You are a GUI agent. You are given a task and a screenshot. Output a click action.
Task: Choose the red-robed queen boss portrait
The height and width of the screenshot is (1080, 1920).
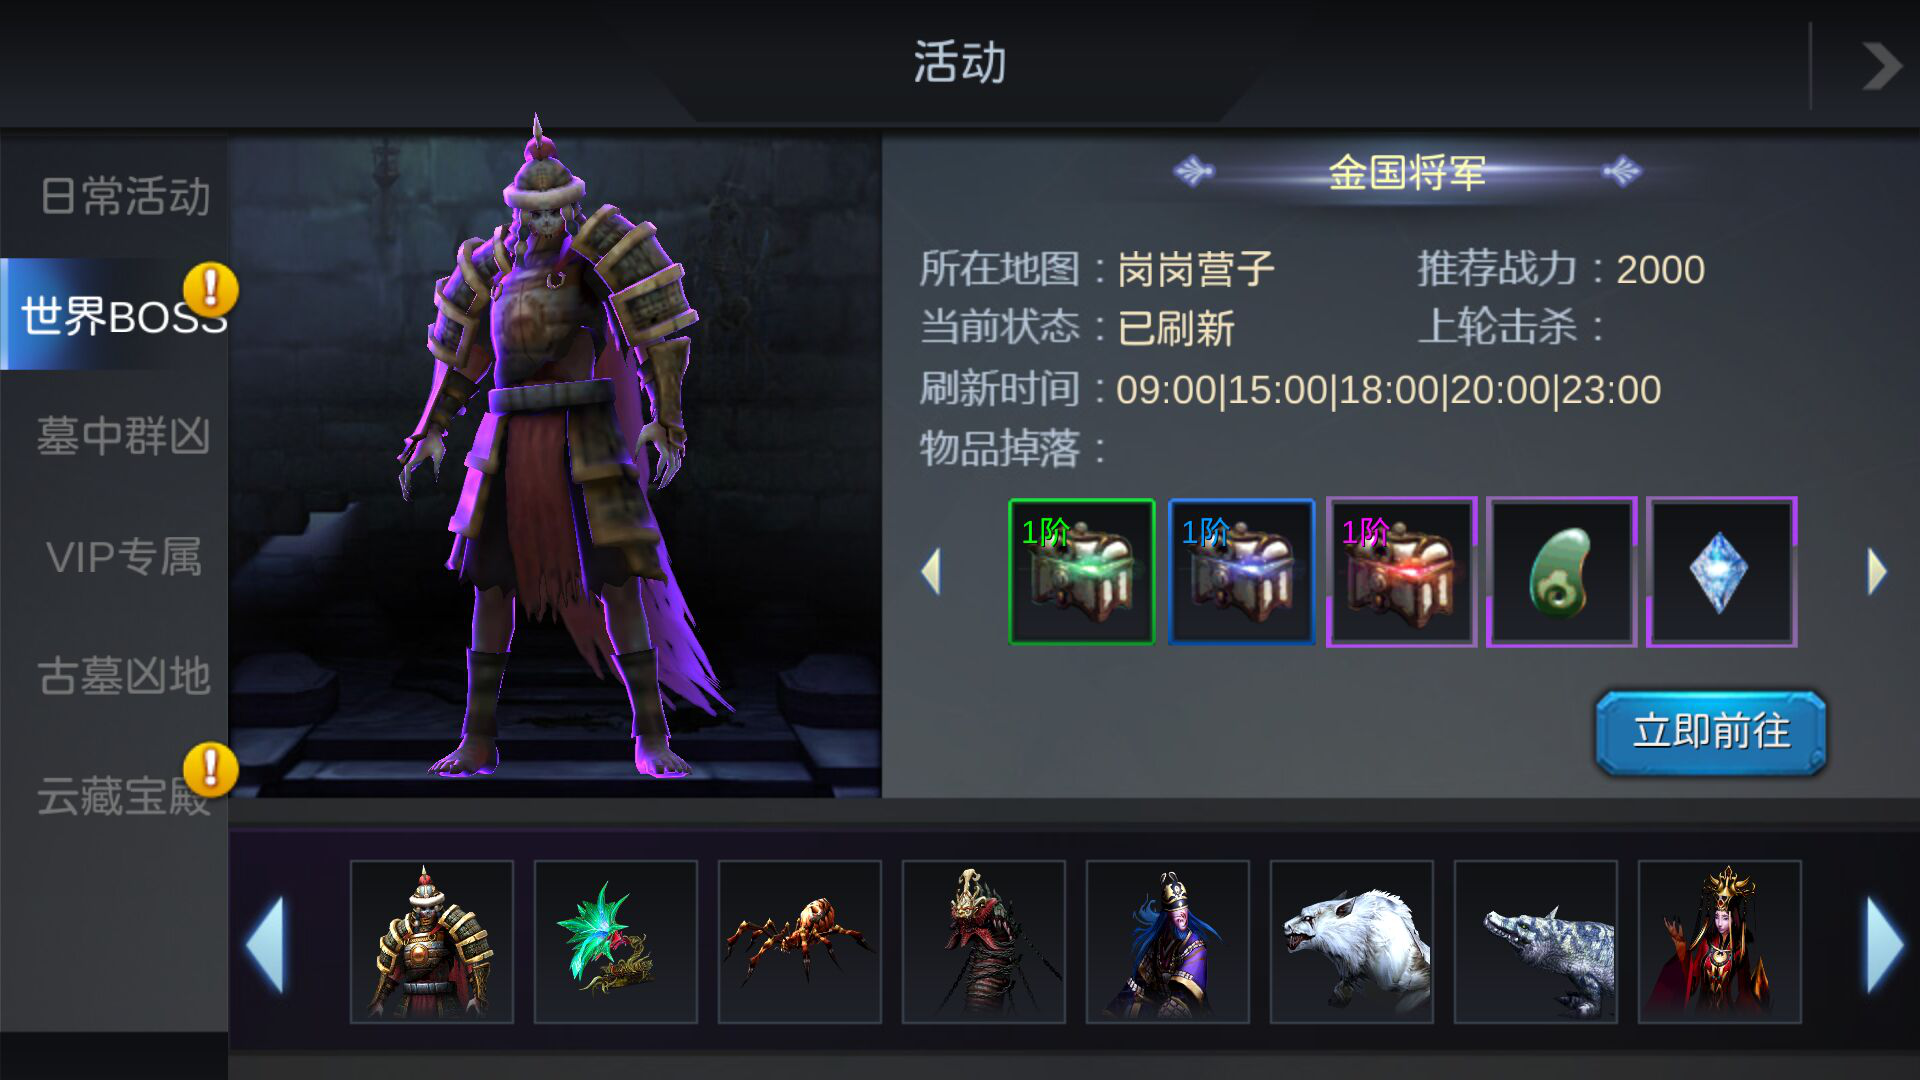(1720, 942)
